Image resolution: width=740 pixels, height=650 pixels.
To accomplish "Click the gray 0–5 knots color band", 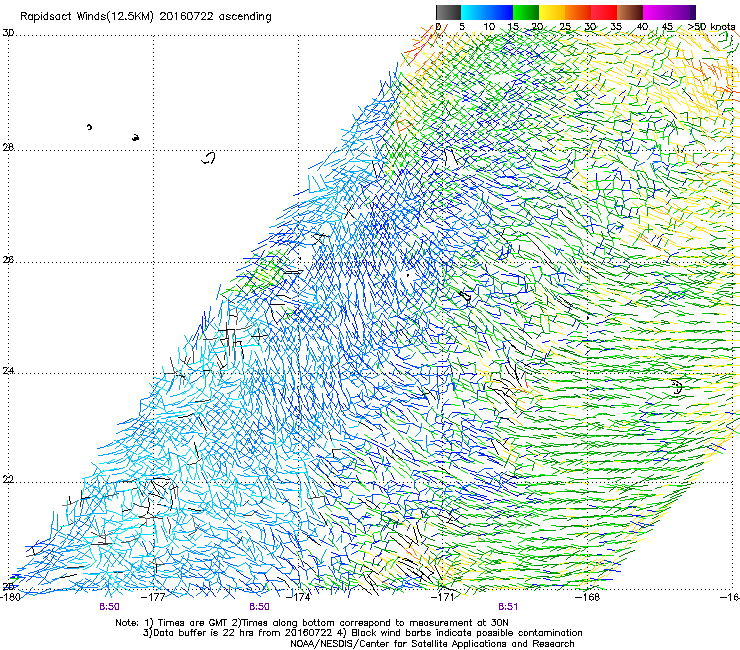I will pos(448,12).
